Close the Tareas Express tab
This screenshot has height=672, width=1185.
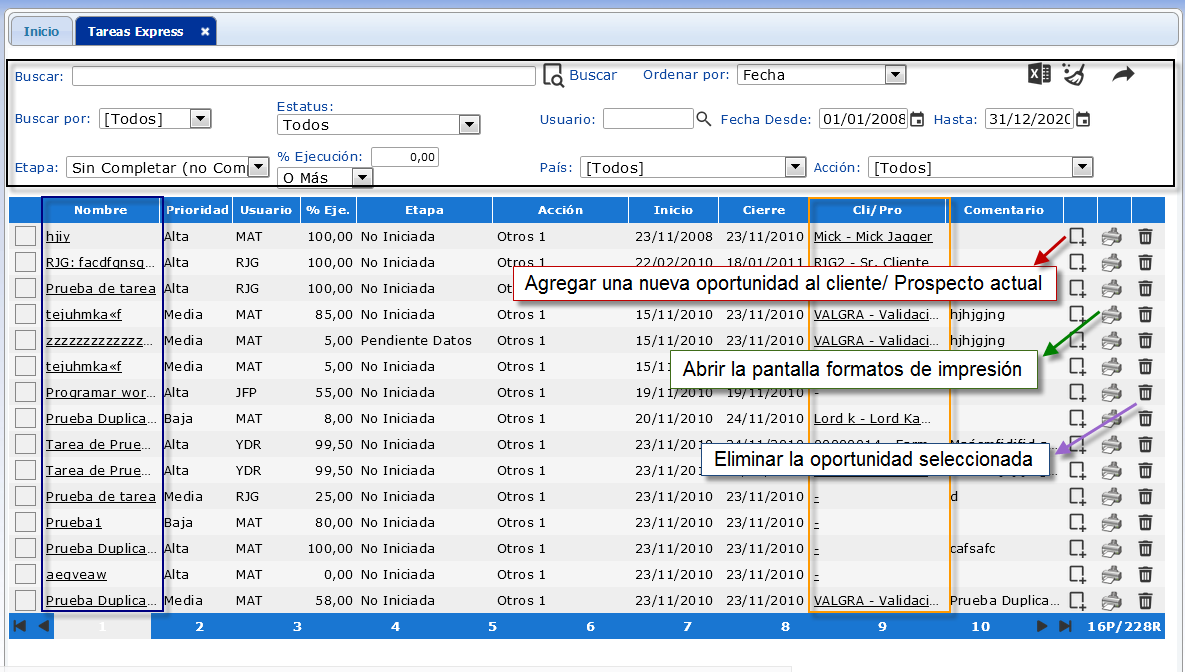pyautogui.click(x=205, y=32)
